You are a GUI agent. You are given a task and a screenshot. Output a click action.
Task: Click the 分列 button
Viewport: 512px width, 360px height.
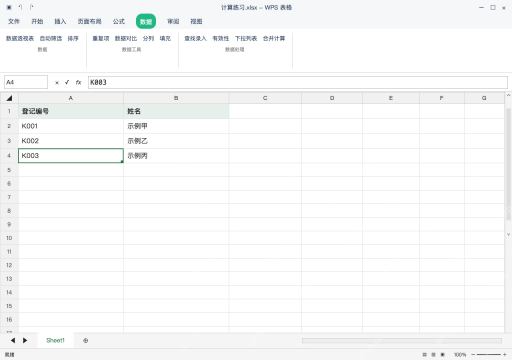[148, 39]
